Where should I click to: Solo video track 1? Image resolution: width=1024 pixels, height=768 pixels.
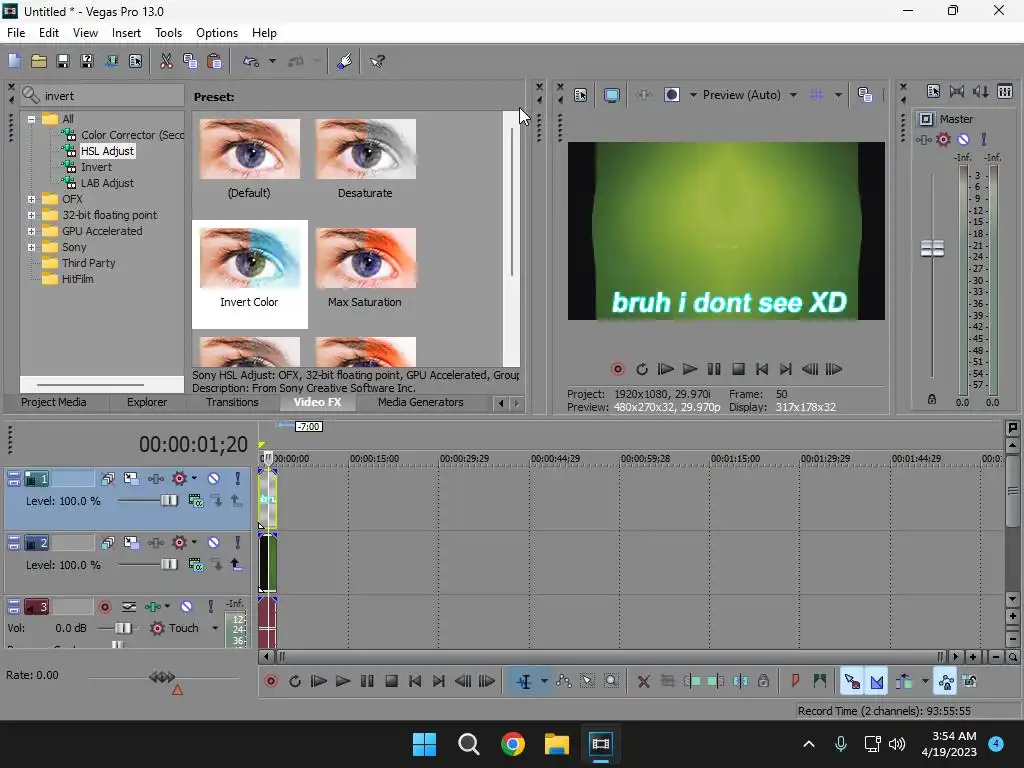238,479
